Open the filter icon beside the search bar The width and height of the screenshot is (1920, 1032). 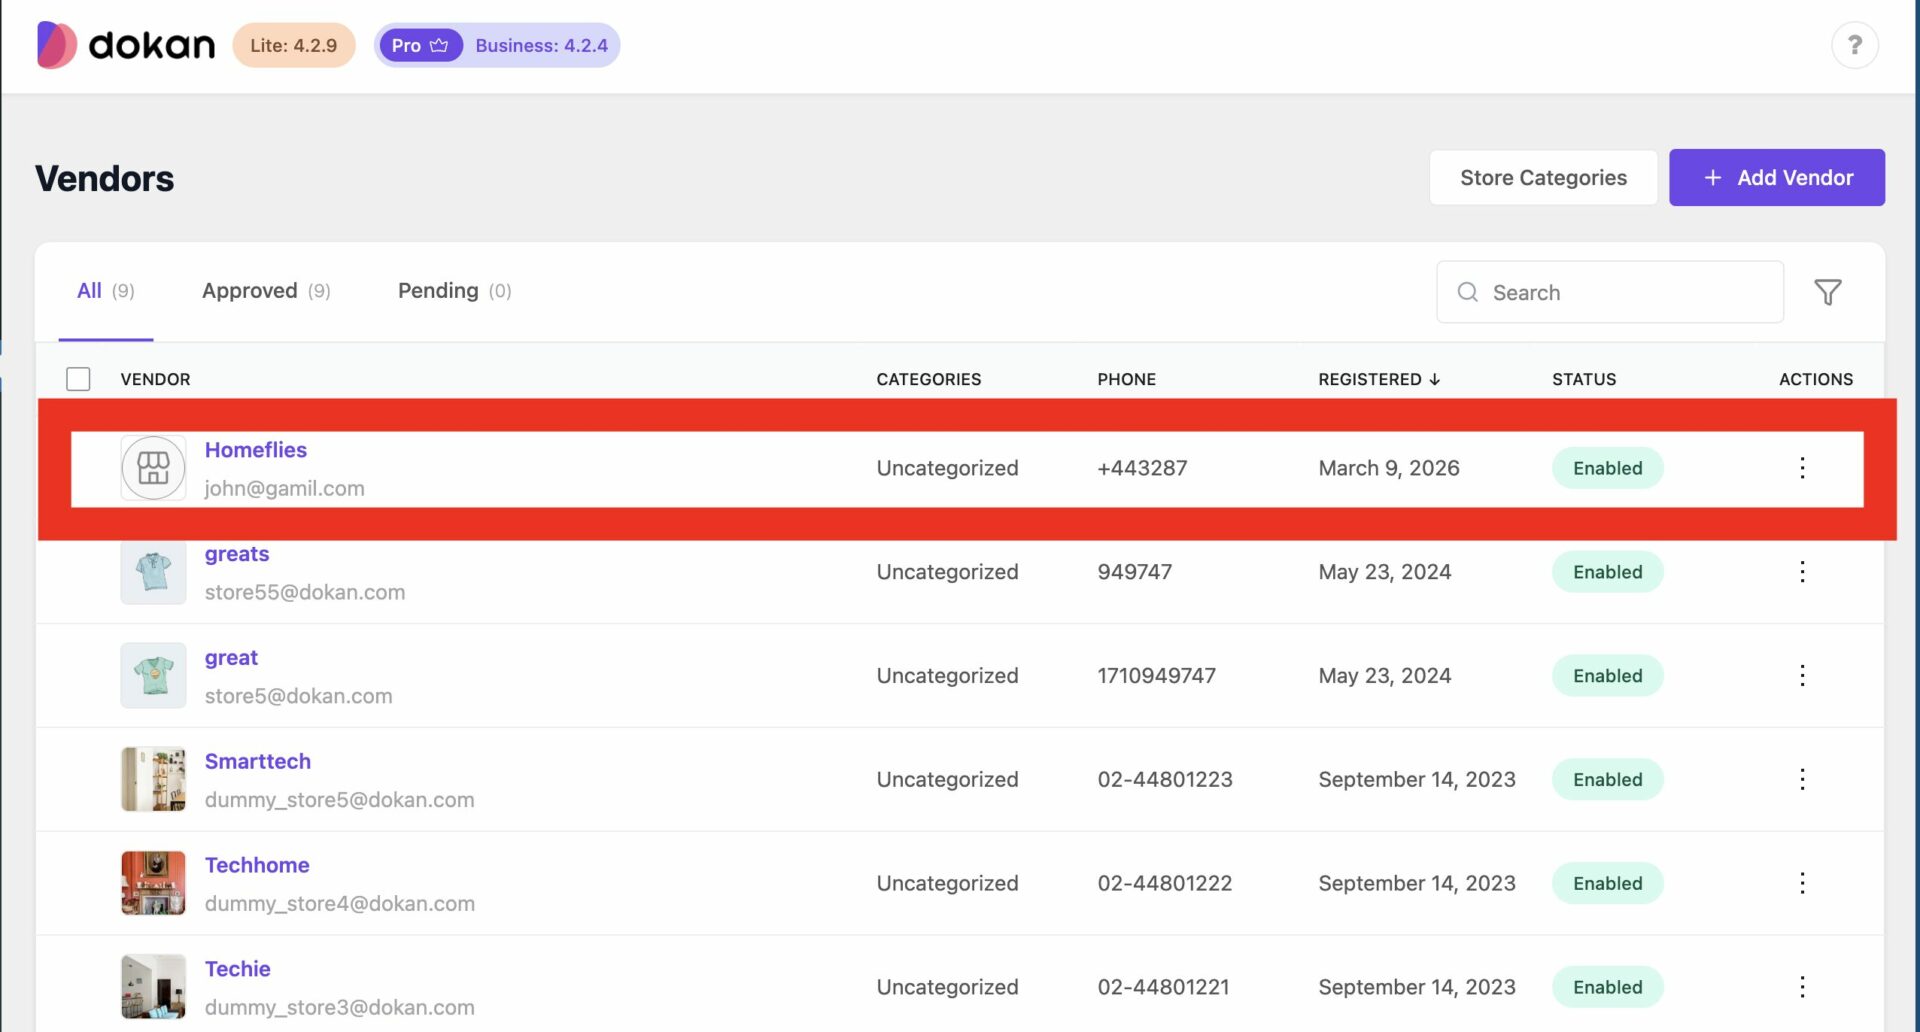(1828, 292)
